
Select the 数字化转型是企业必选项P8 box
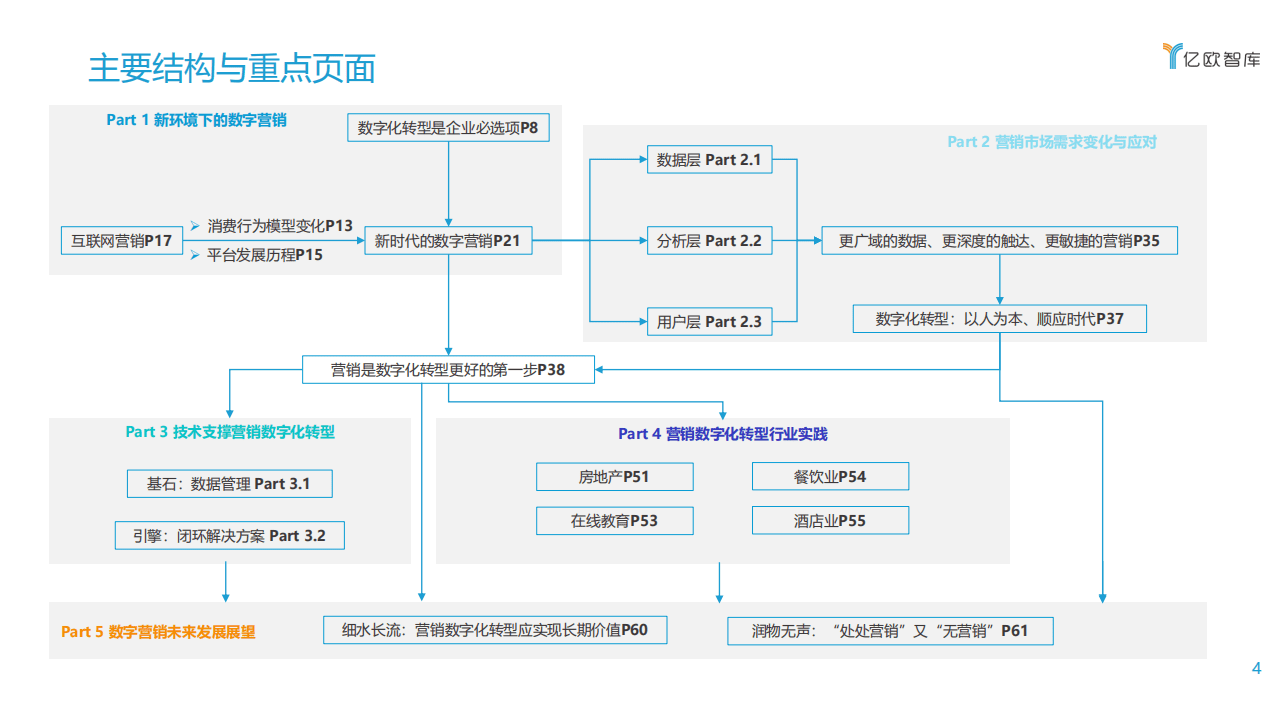[x=447, y=128]
